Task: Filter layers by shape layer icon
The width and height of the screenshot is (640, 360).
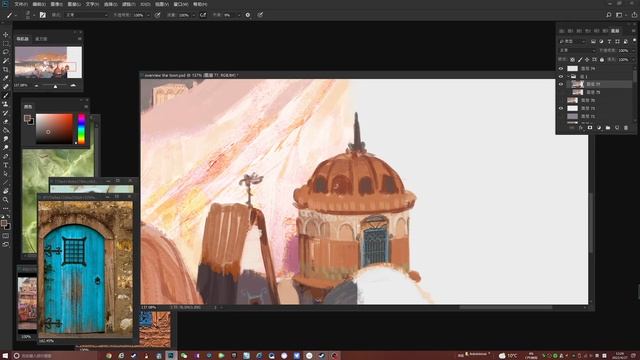Action: click(x=617, y=41)
